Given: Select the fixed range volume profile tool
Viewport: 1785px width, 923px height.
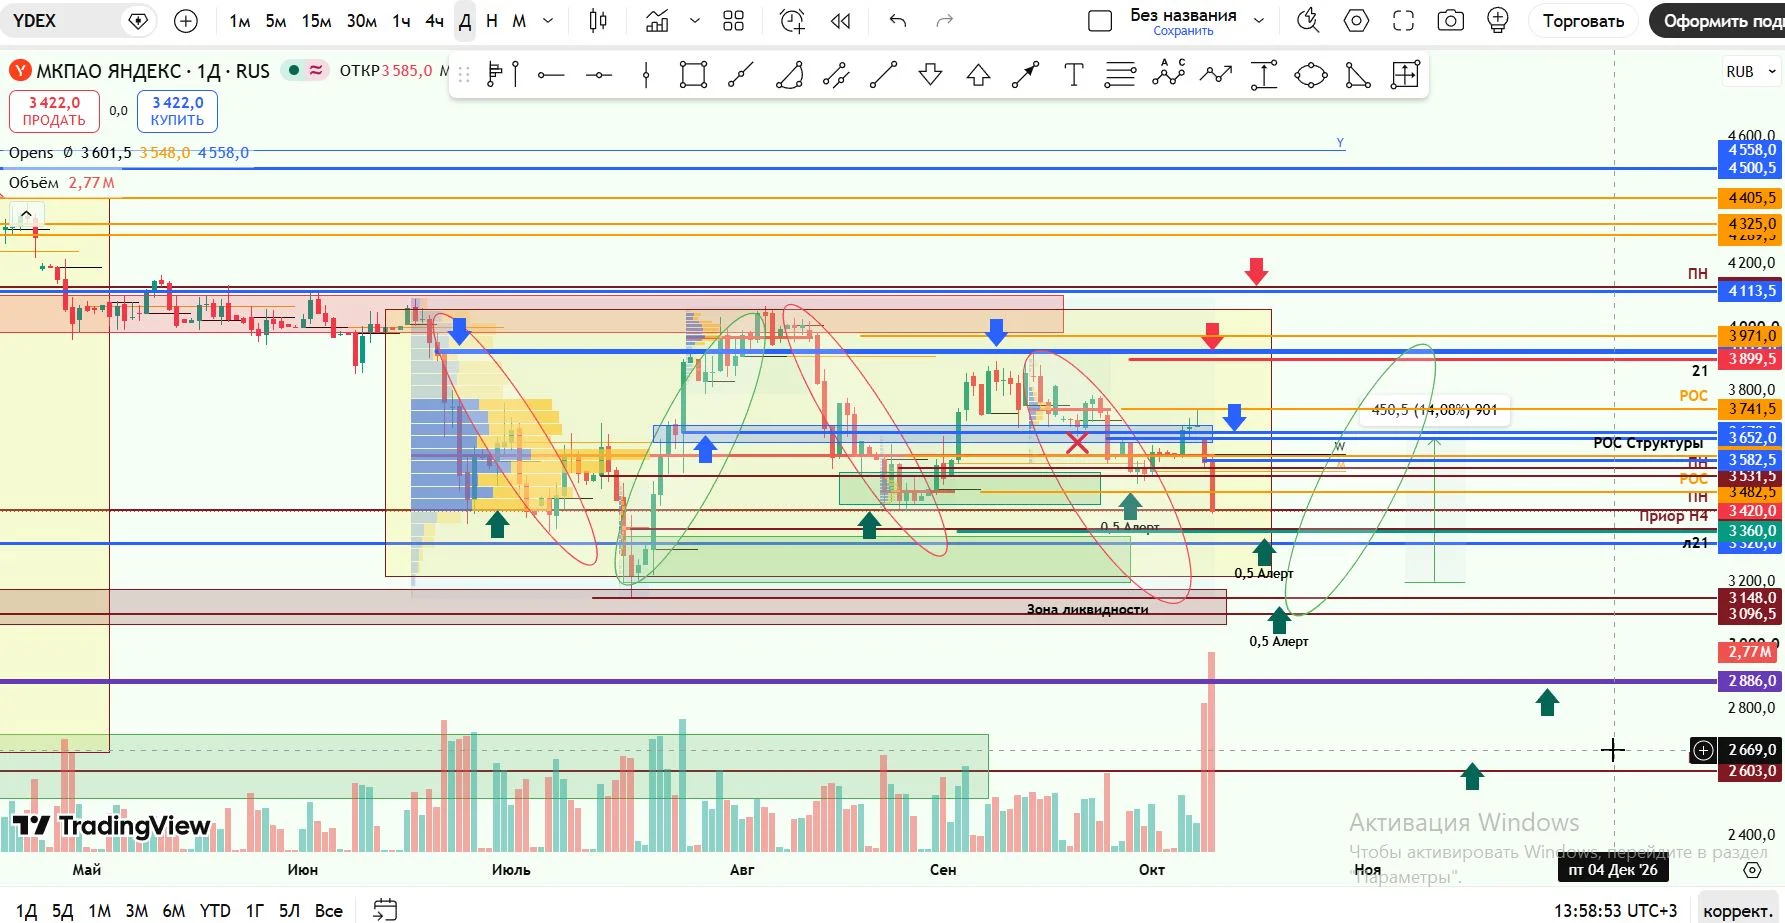Looking at the screenshot, I should [502, 74].
